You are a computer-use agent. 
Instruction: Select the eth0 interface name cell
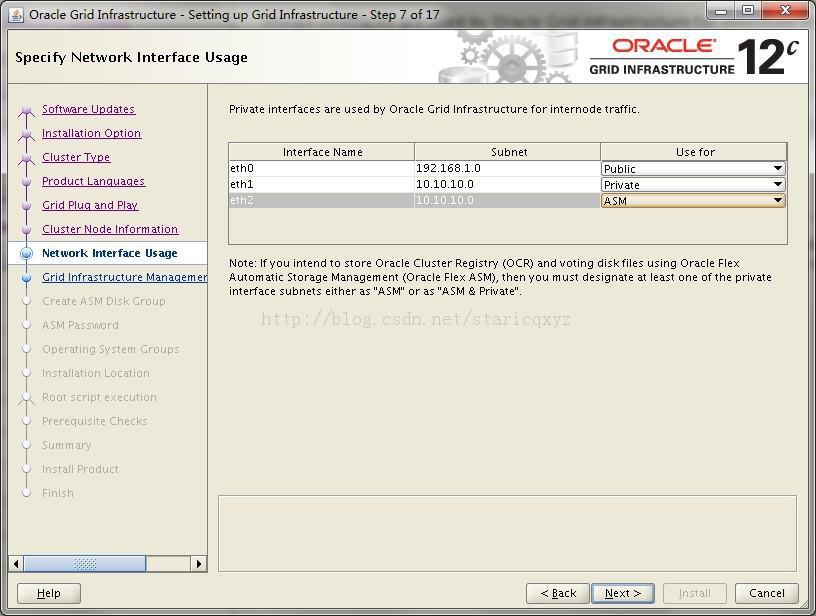[x=322, y=168]
